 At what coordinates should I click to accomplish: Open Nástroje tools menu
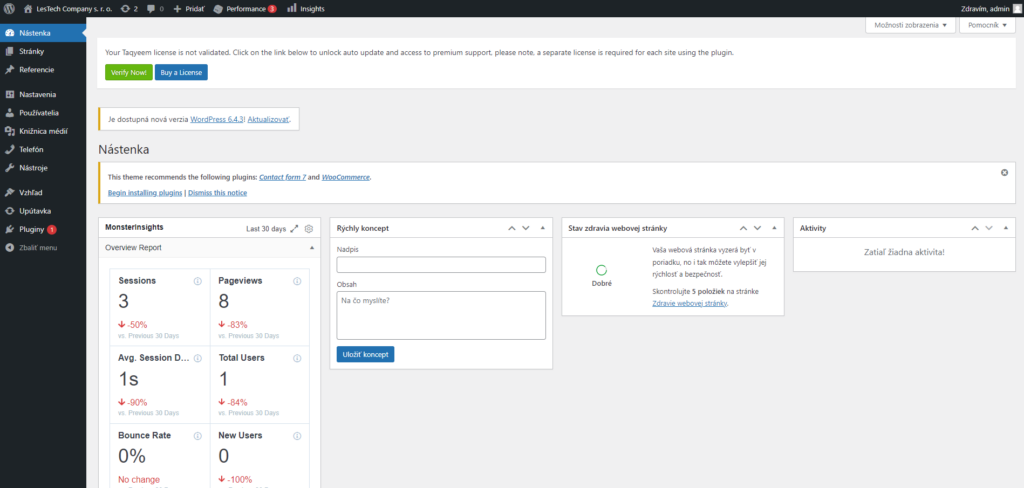click(42, 167)
